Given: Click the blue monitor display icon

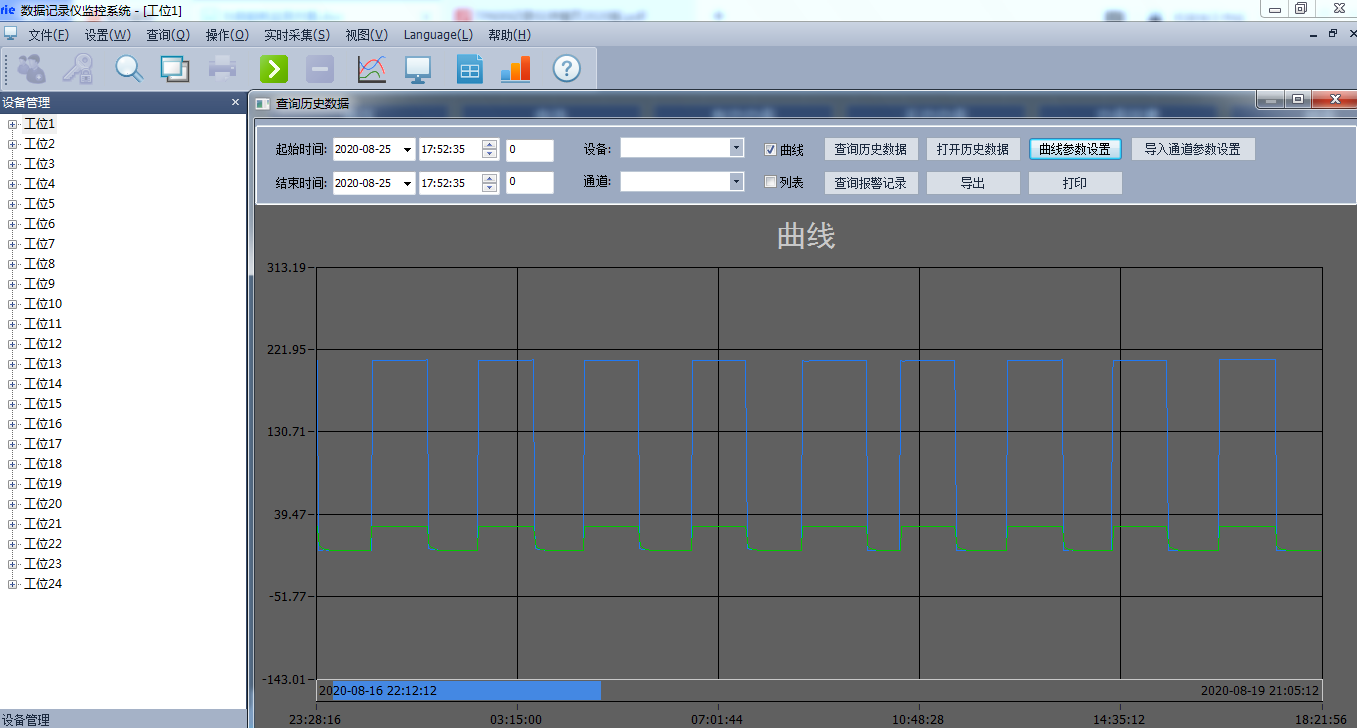Looking at the screenshot, I should [x=417, y=68].
